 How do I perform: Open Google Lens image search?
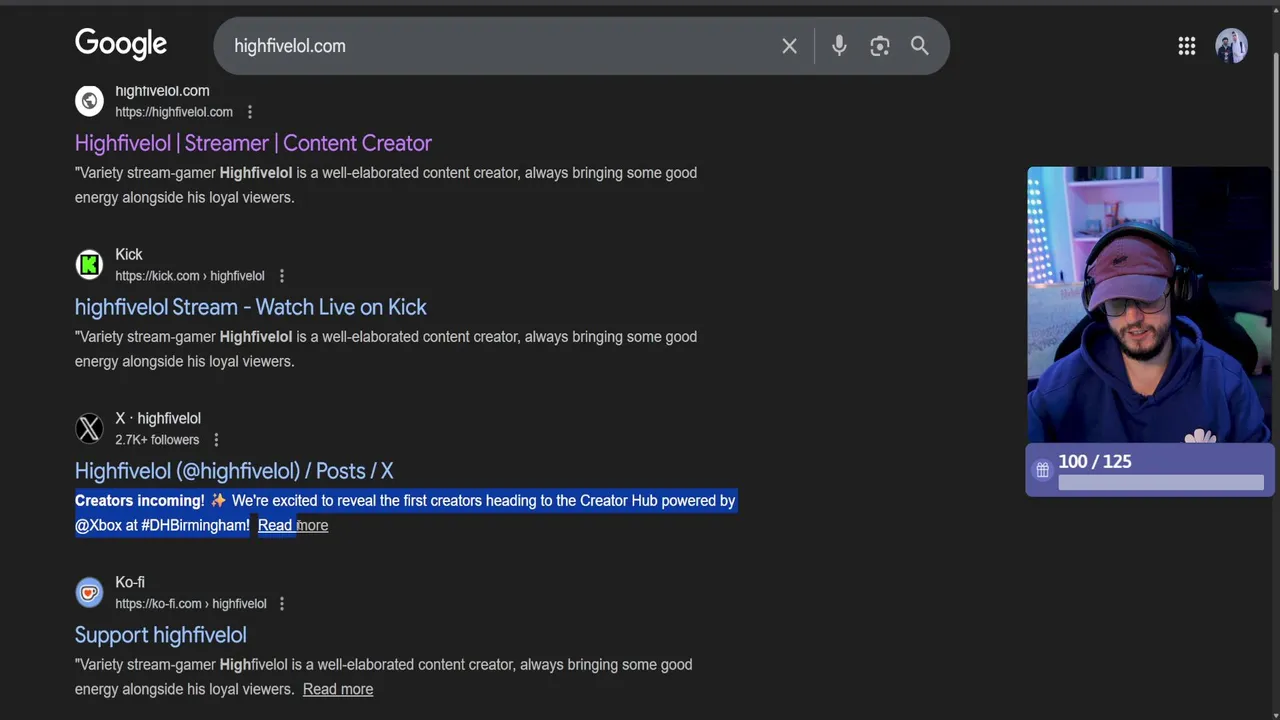pyautogui.click(x=879, y=46)
